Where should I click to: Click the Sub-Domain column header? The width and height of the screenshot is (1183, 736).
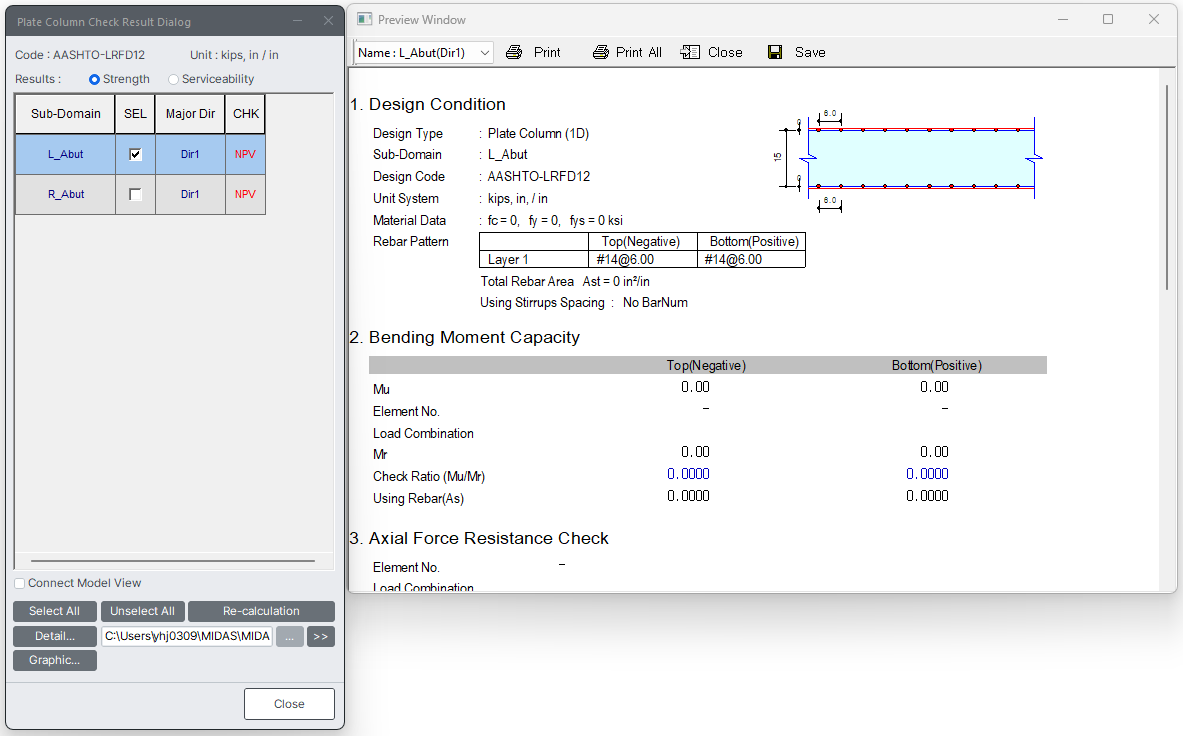(66, 114)
